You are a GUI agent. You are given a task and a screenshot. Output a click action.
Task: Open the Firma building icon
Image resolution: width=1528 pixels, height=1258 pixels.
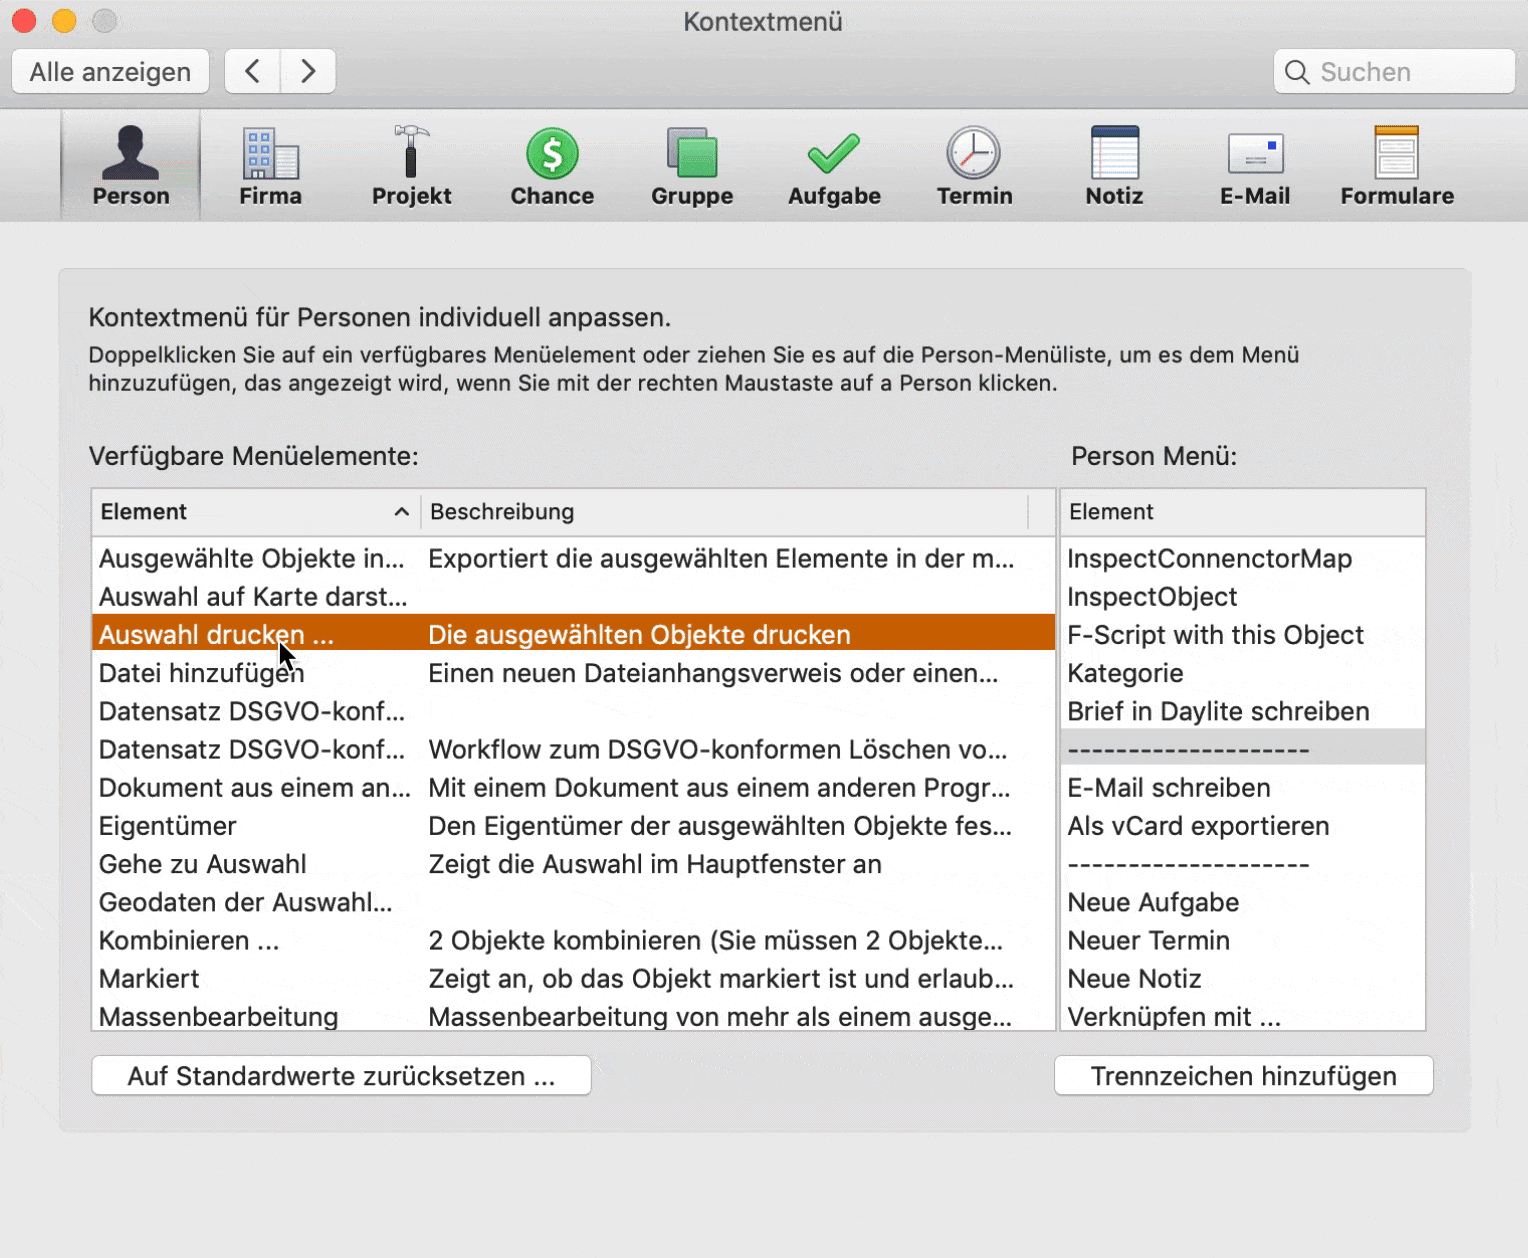coord(270,152)
